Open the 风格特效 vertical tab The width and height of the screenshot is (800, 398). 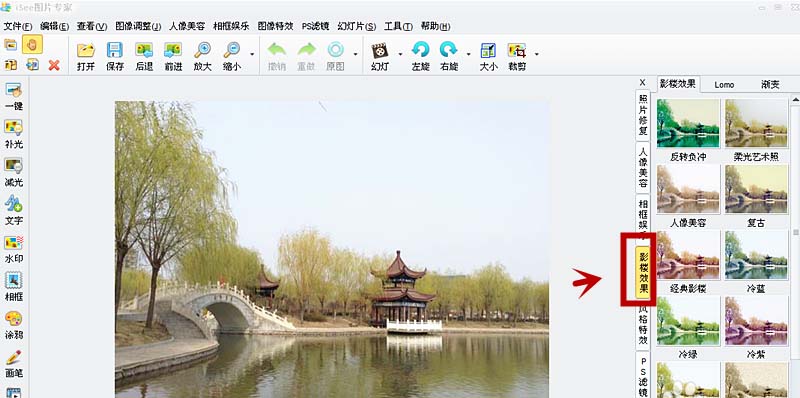coord(643,326)
